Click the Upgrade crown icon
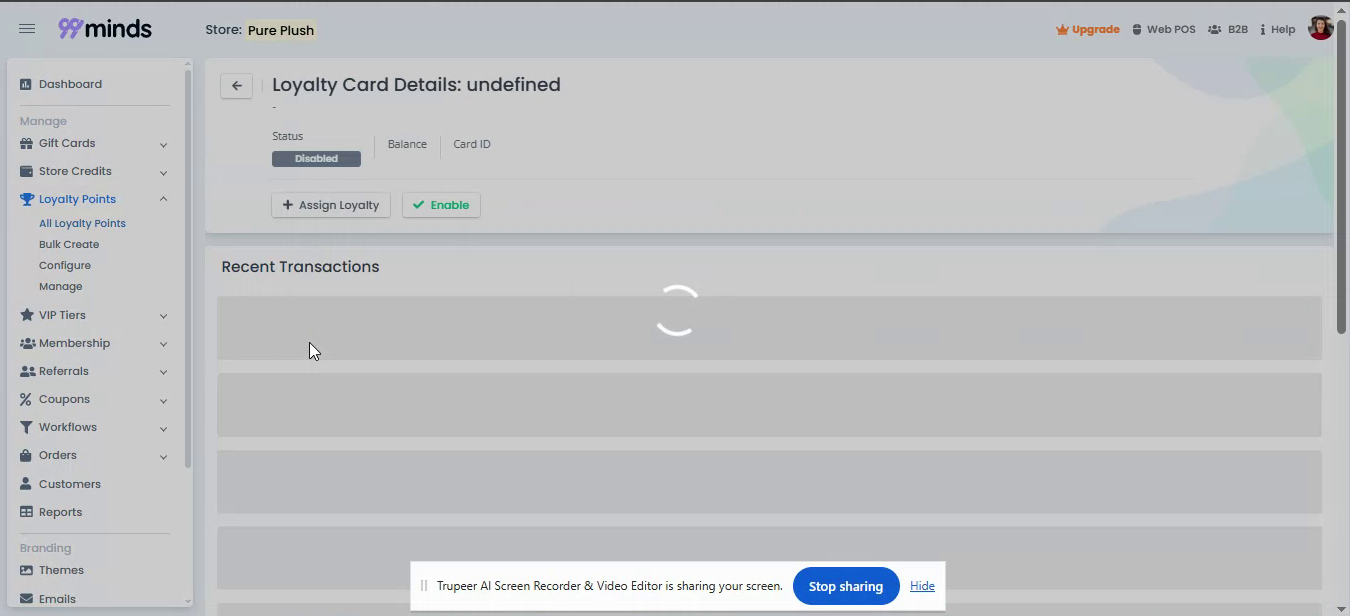 [x=1062, y=29]
